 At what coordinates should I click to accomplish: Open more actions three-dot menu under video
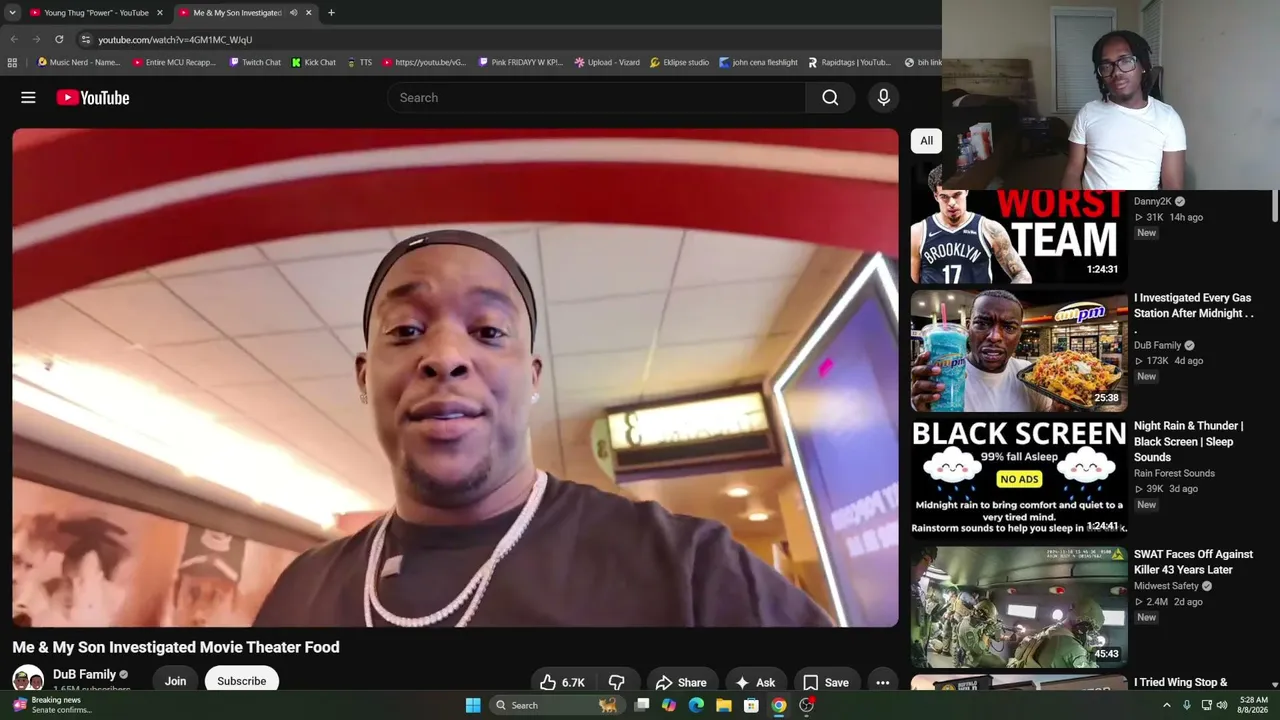click(x=882, y=682)
